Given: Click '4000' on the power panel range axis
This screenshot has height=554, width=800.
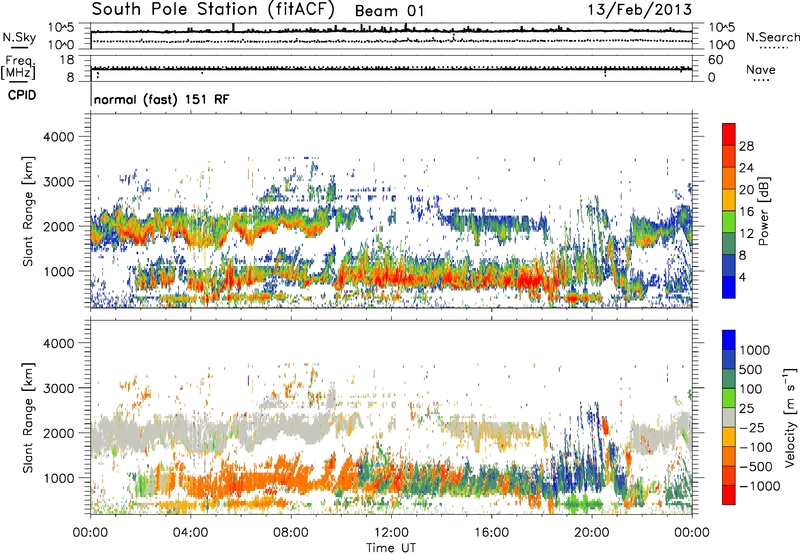Looking at the screenshot, I should (x=58, y=137).
